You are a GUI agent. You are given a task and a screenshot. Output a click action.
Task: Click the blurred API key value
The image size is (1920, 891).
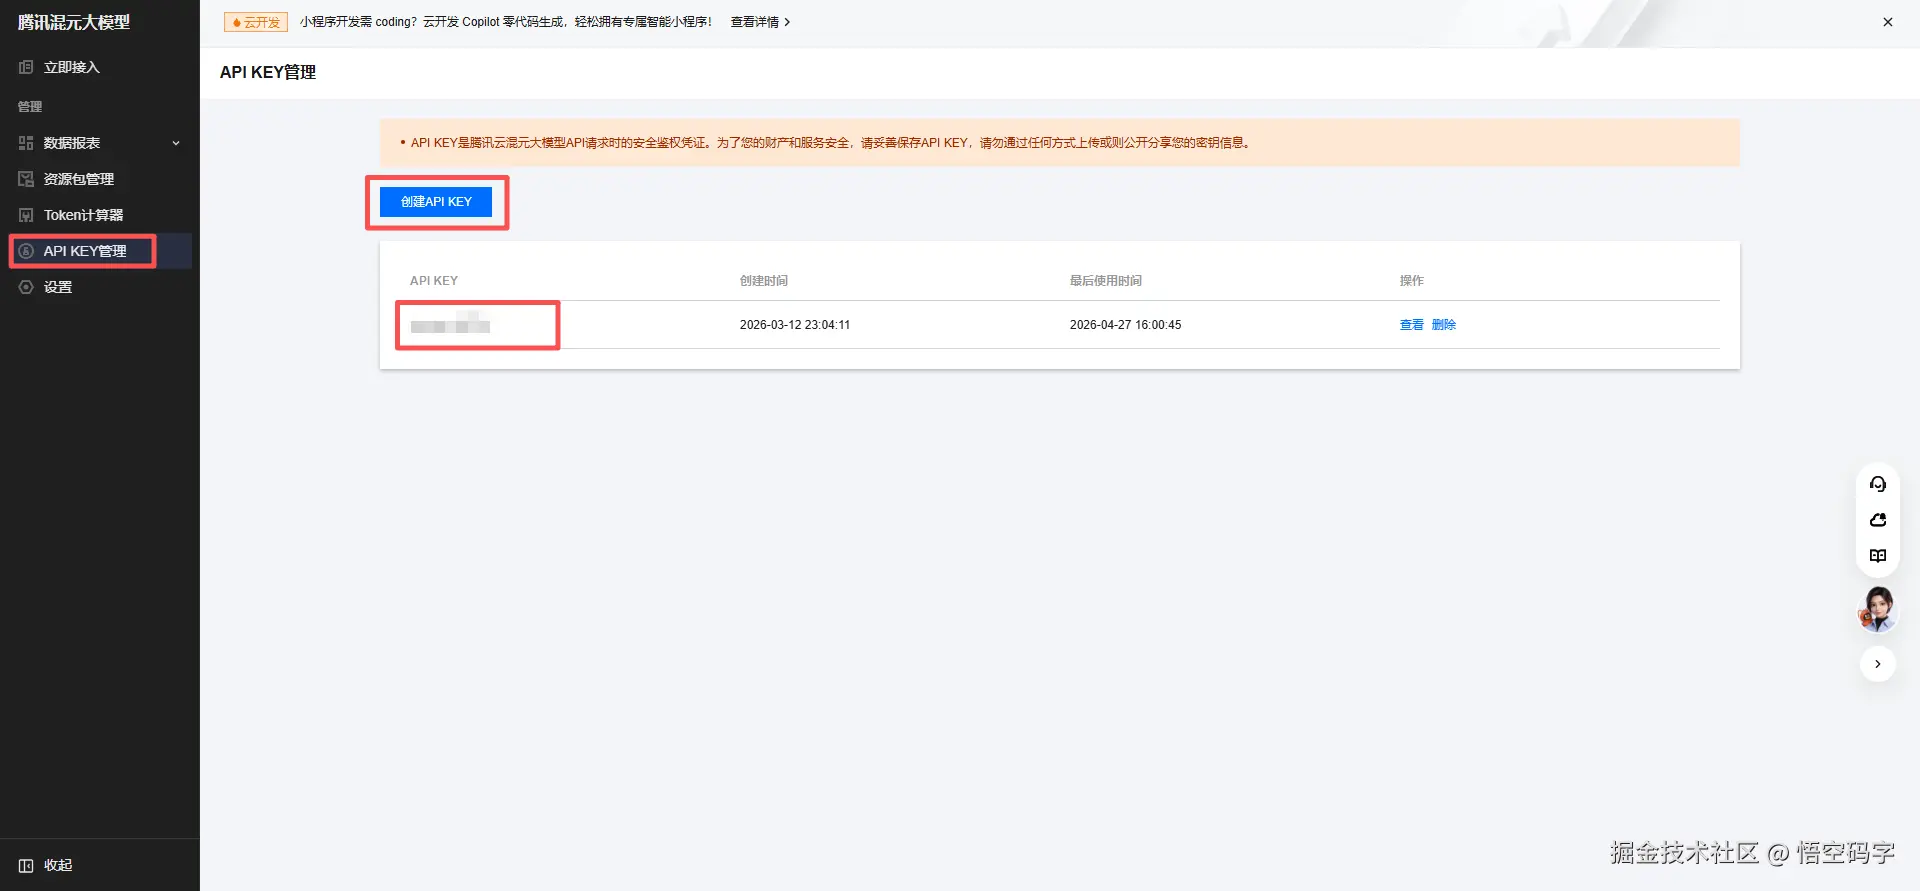450,325
